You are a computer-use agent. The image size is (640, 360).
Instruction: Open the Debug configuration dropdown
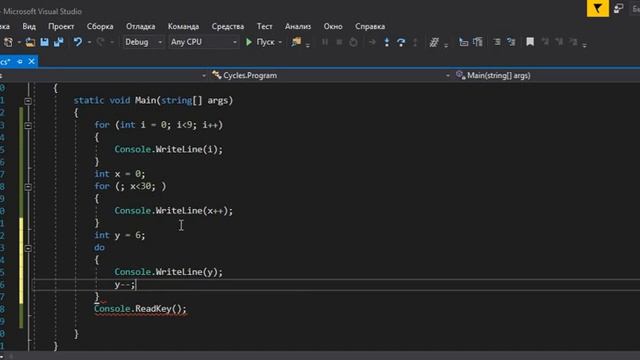pos(143,42)
